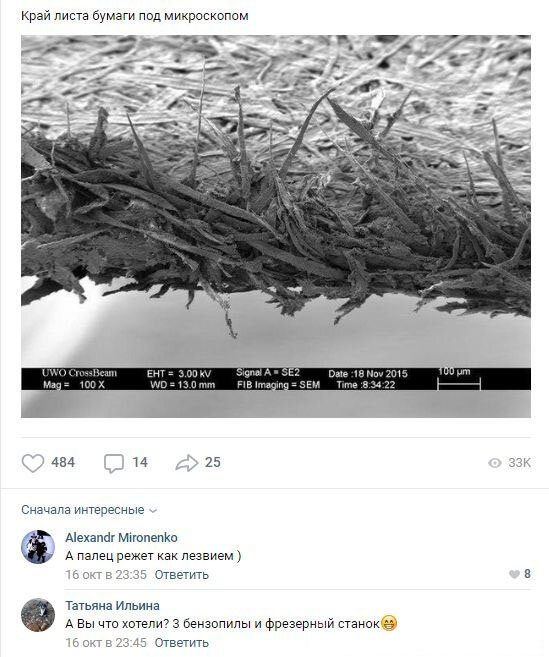Screen dimensions: 549x657
Task: Click the chevron next to 'Сначала интересные'
Action: (x=153, y=511)
